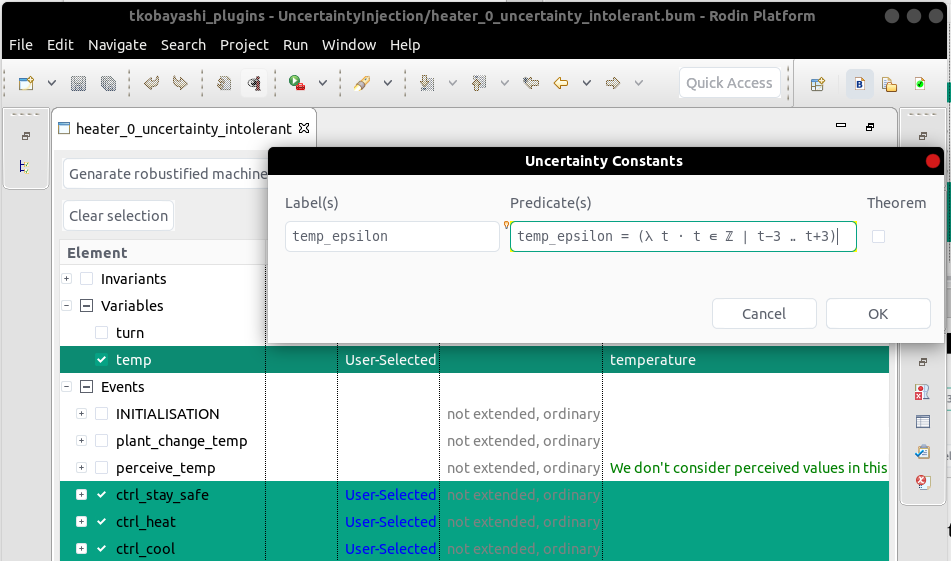Click the Save All toolbar icon
The width and height of the screenshot is (951, 561).
[109, 83]
